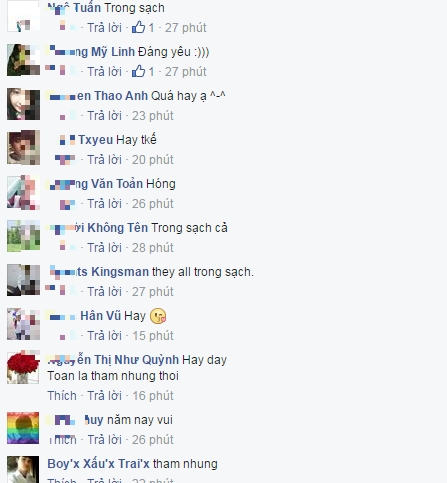Like Nguyễn Thị Như Quỳnh's comment via Thích
The image size is (447, 483).
tap(62, 396)
